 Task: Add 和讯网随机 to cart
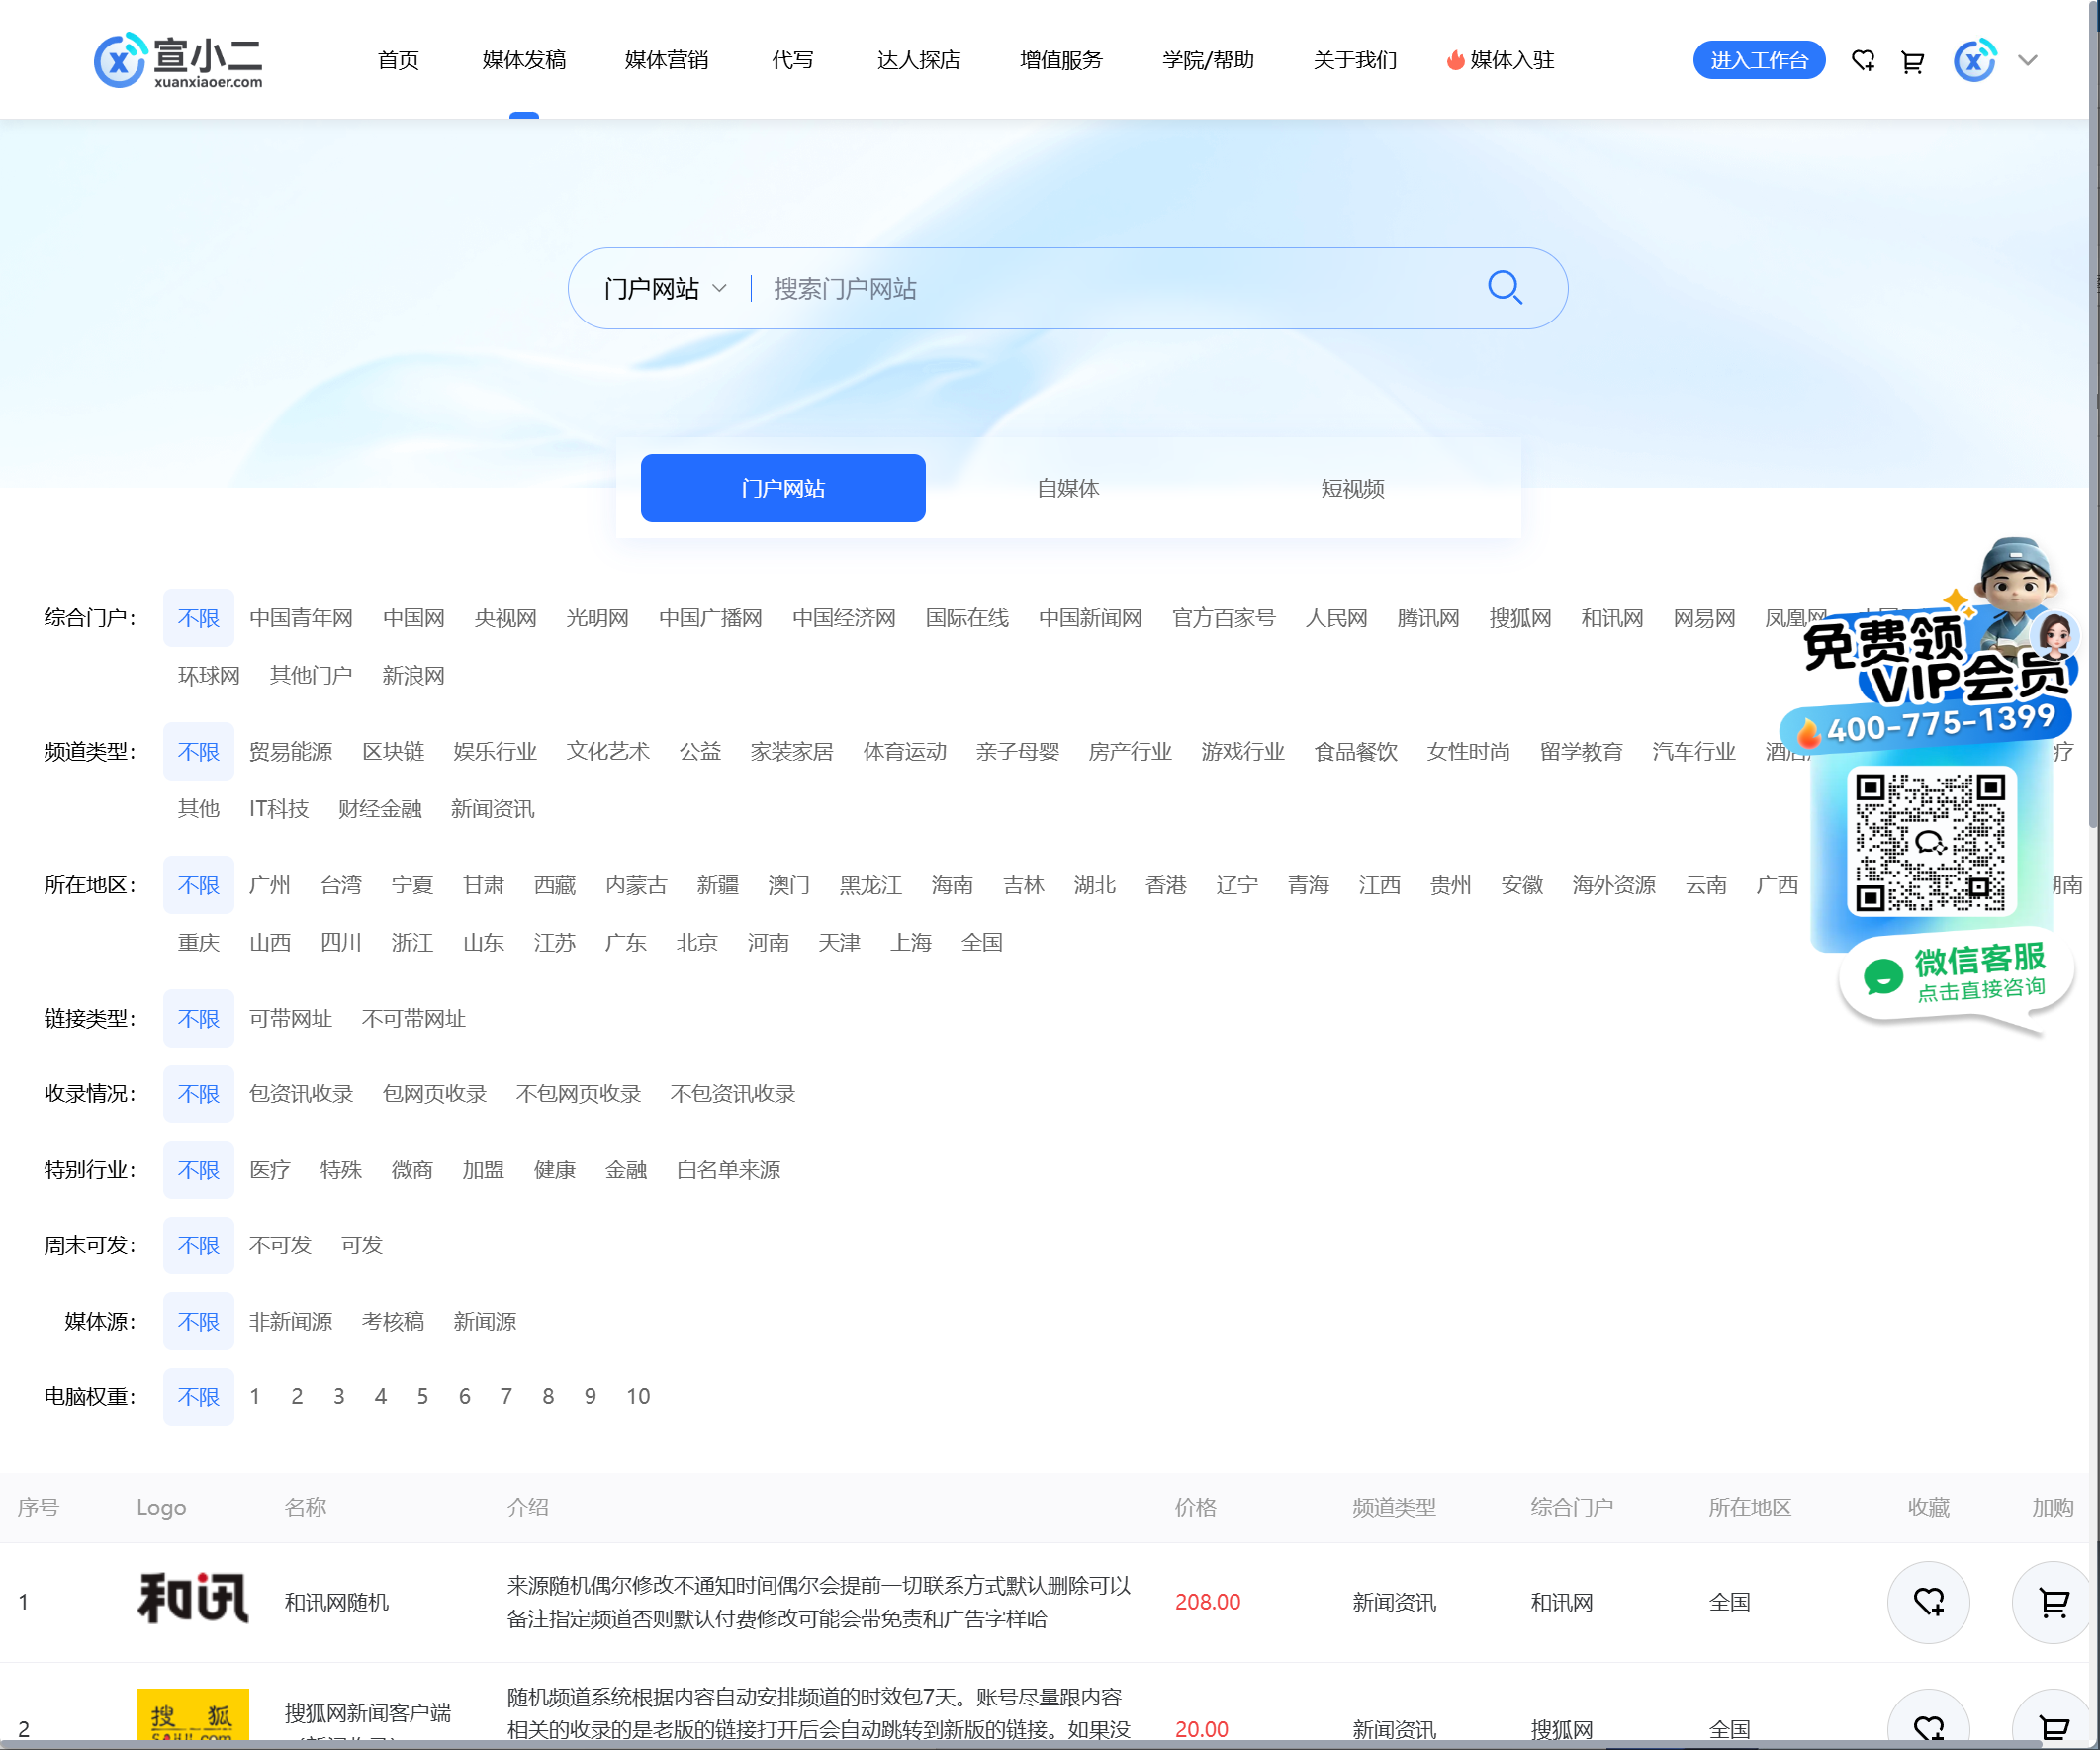(2053, 1602)
